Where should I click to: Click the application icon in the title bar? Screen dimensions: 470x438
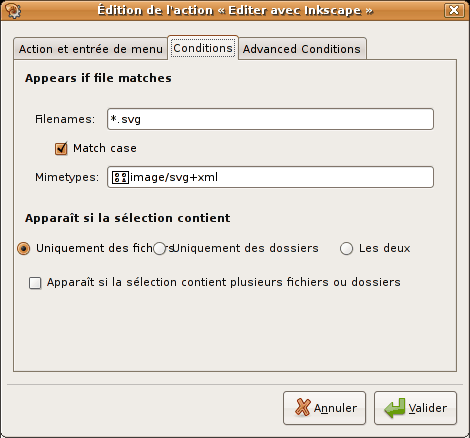tap(13, 10)
